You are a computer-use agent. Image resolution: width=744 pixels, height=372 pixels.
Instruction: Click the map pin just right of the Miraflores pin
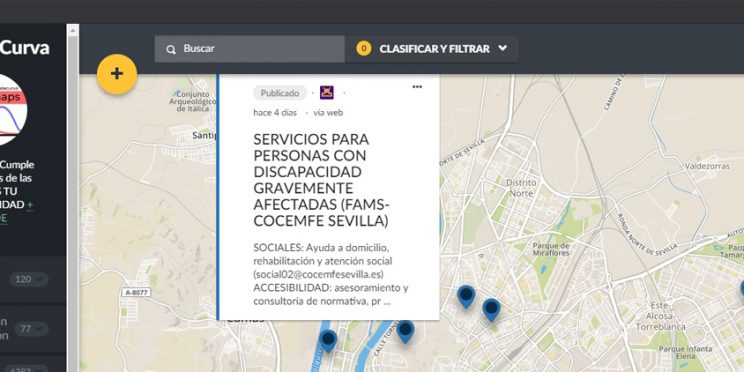(491, 310)
